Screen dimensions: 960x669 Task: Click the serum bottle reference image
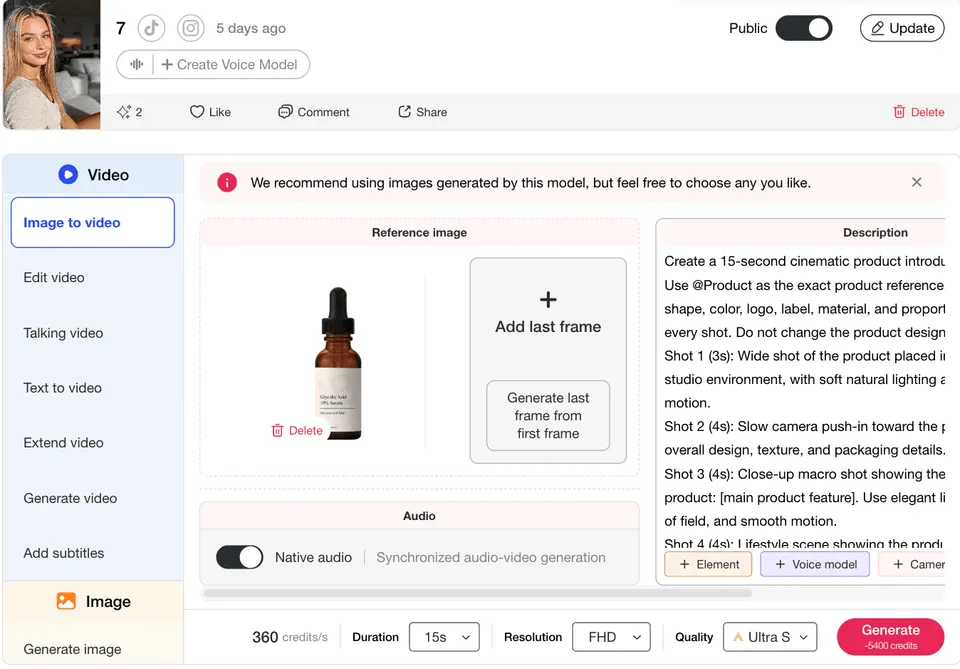click(x=338, y=363)
